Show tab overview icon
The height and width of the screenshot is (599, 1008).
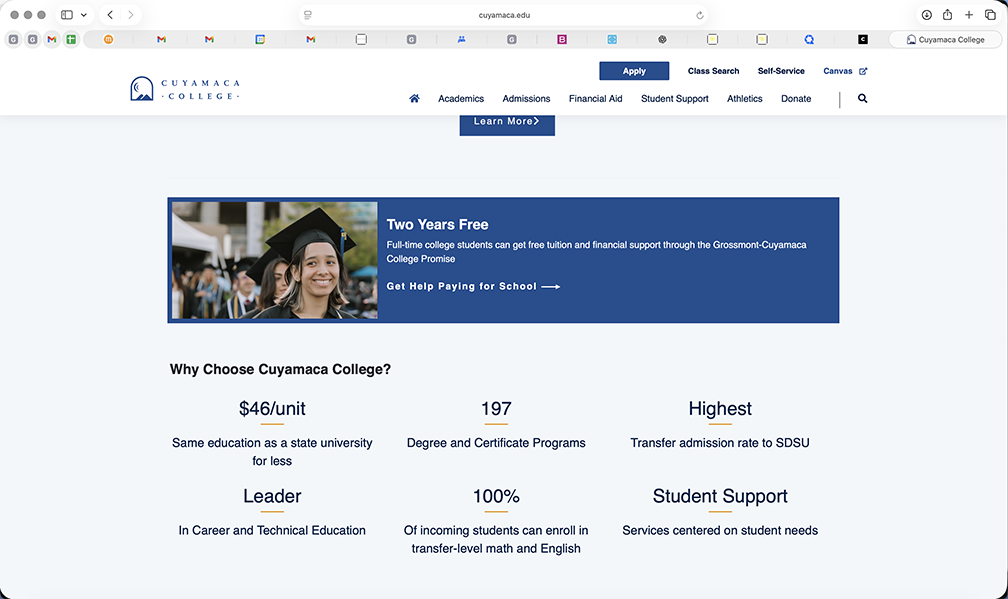tap(990, 15)
